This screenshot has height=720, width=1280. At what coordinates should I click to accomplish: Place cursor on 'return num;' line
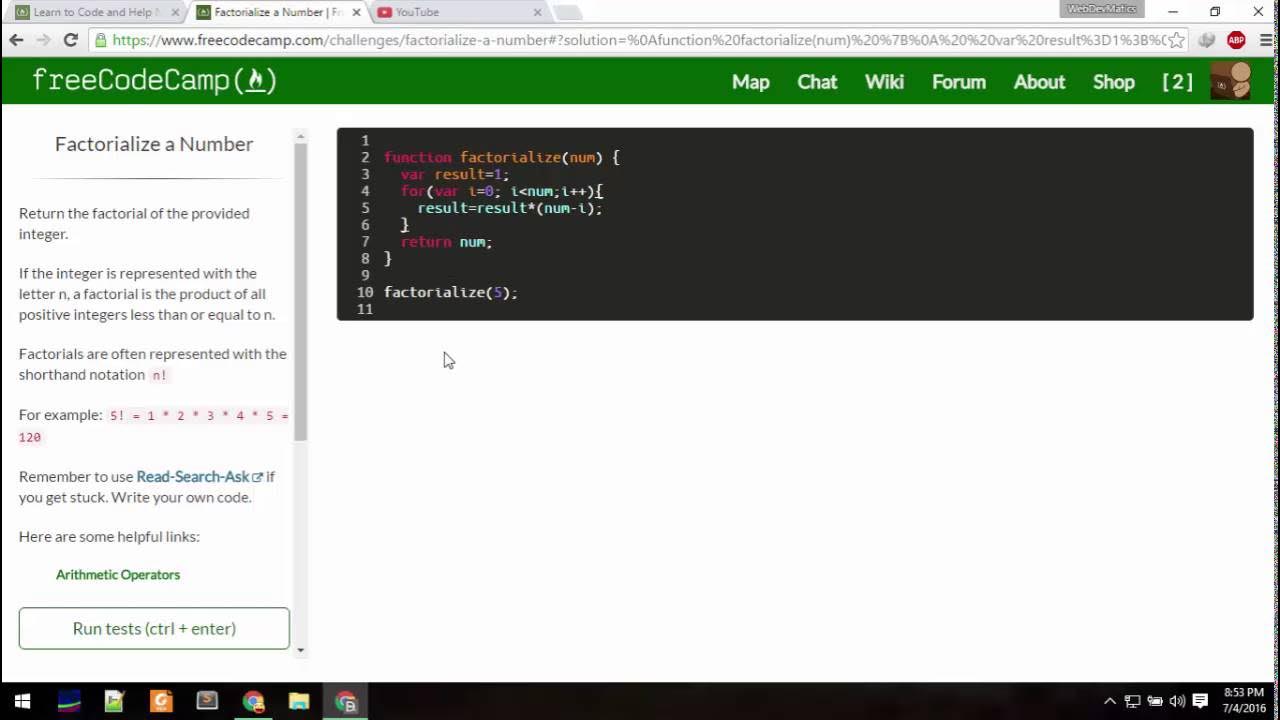pyautogui.click(x=446, y=242)
